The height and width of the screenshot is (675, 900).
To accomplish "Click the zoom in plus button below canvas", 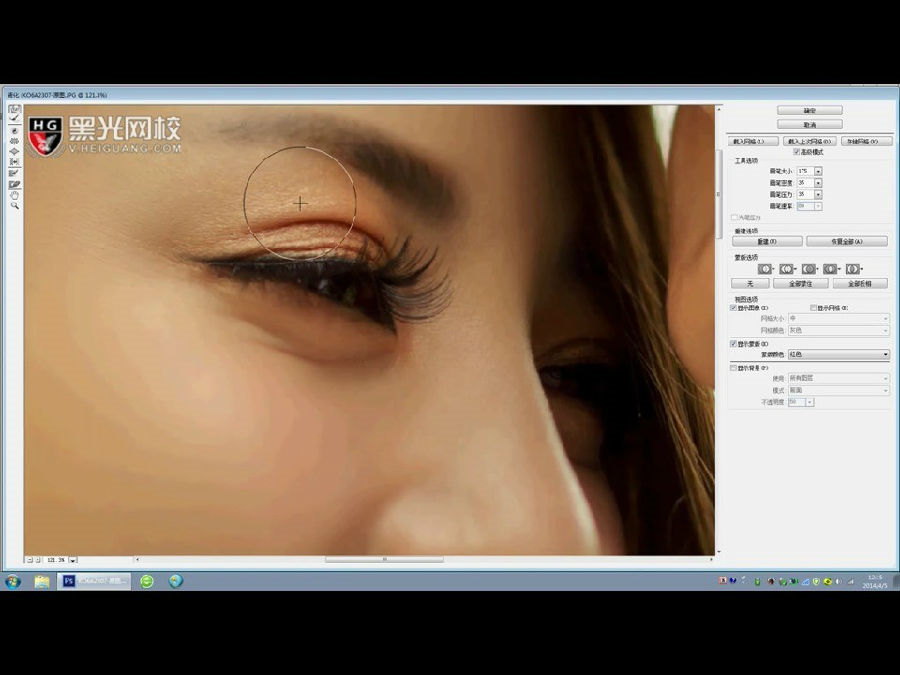I will (38, 560).
